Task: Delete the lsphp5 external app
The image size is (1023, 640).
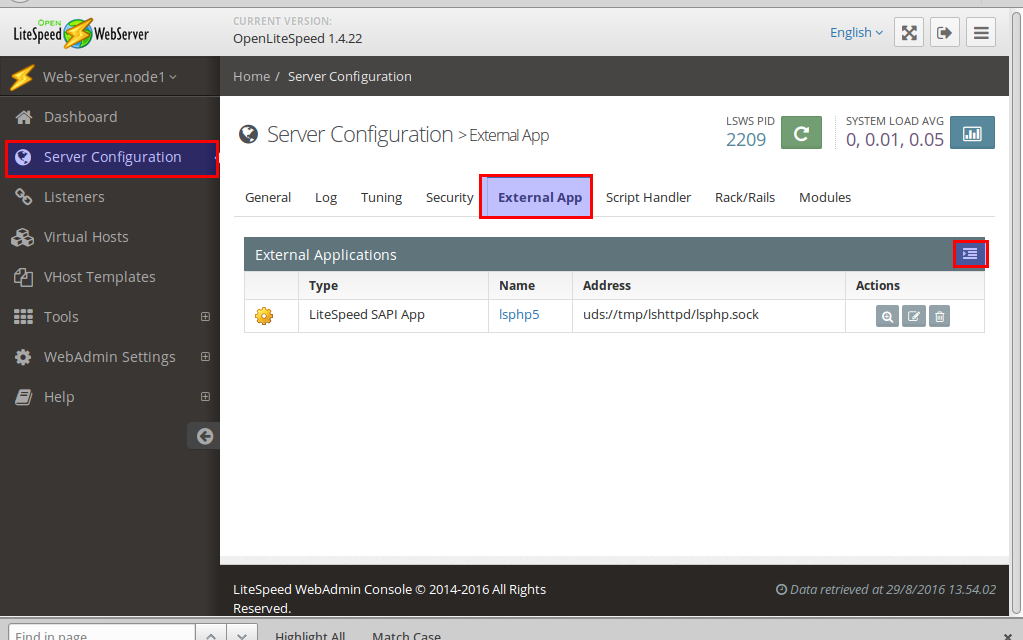Action: (939, 316)
